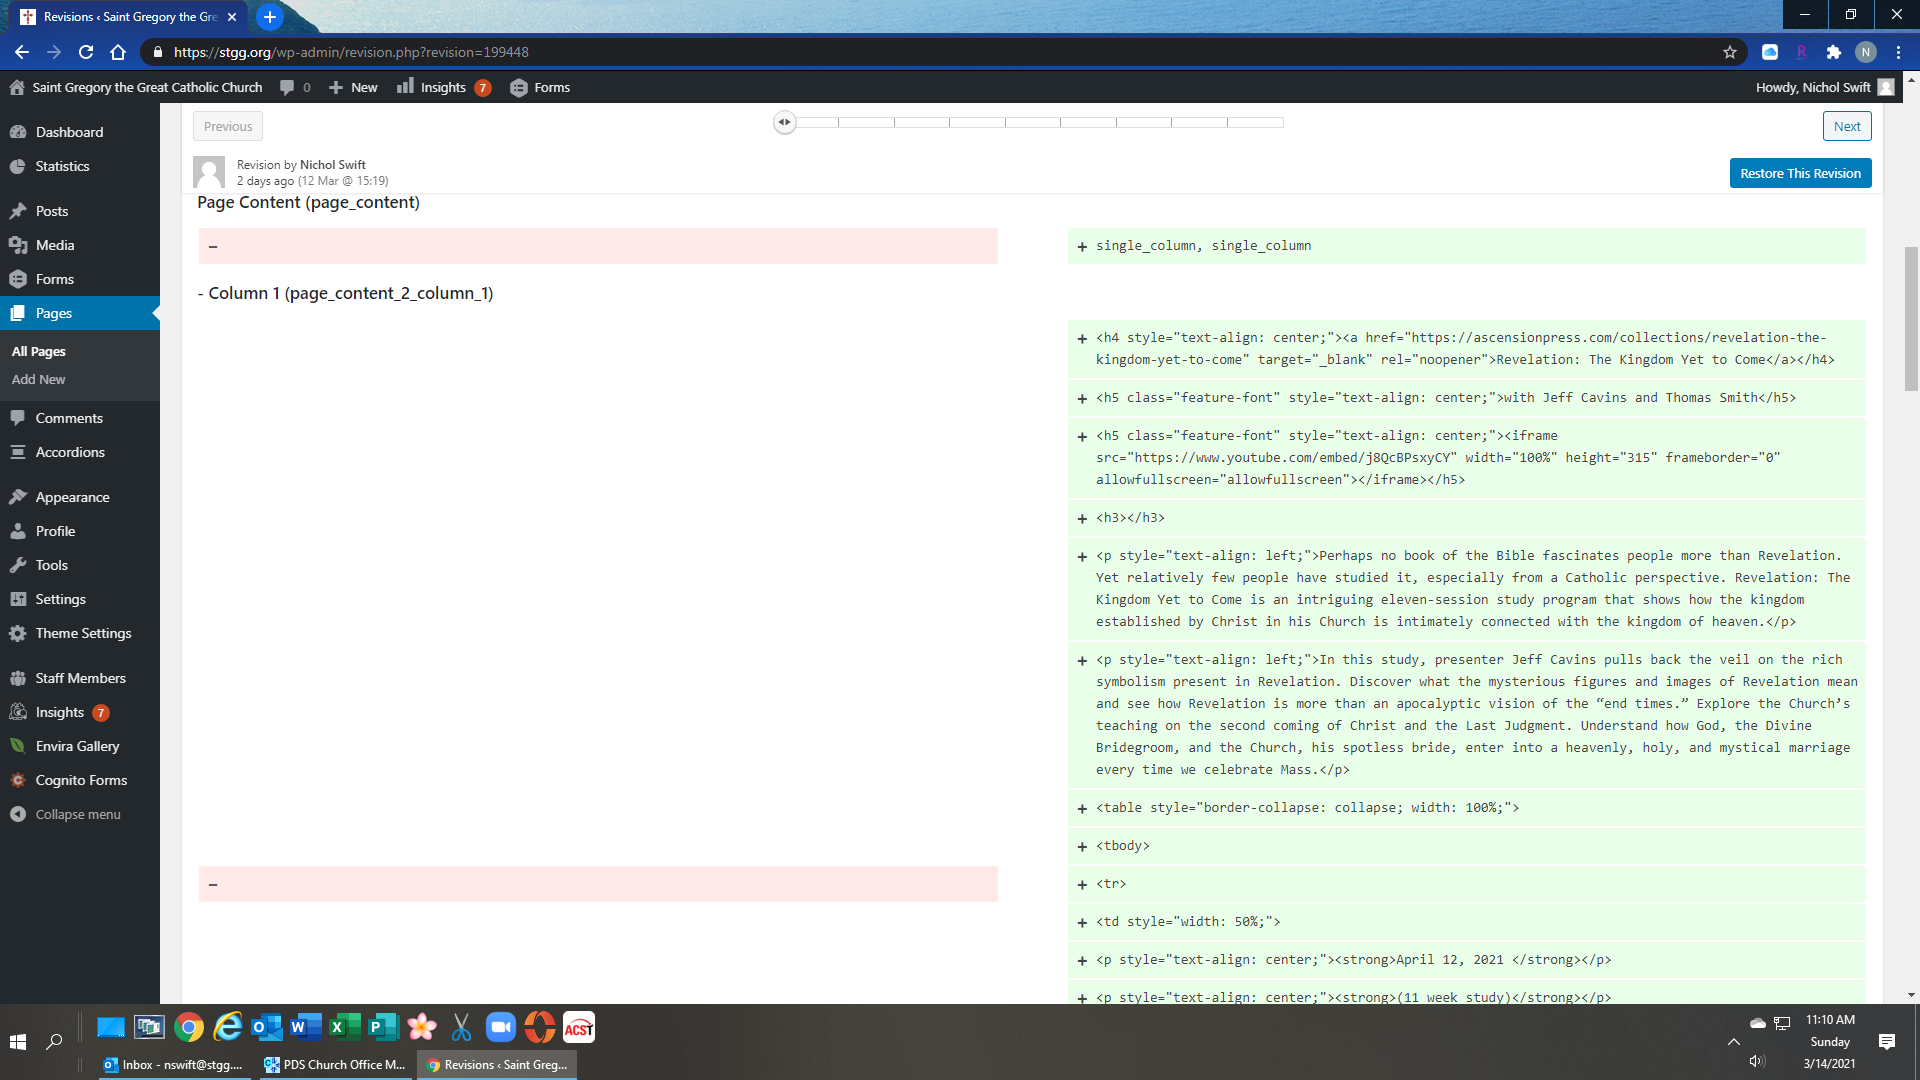Bookmark page with star icon
This screenshot has width=1920, height=1080.
click(x=1730, y=52)
